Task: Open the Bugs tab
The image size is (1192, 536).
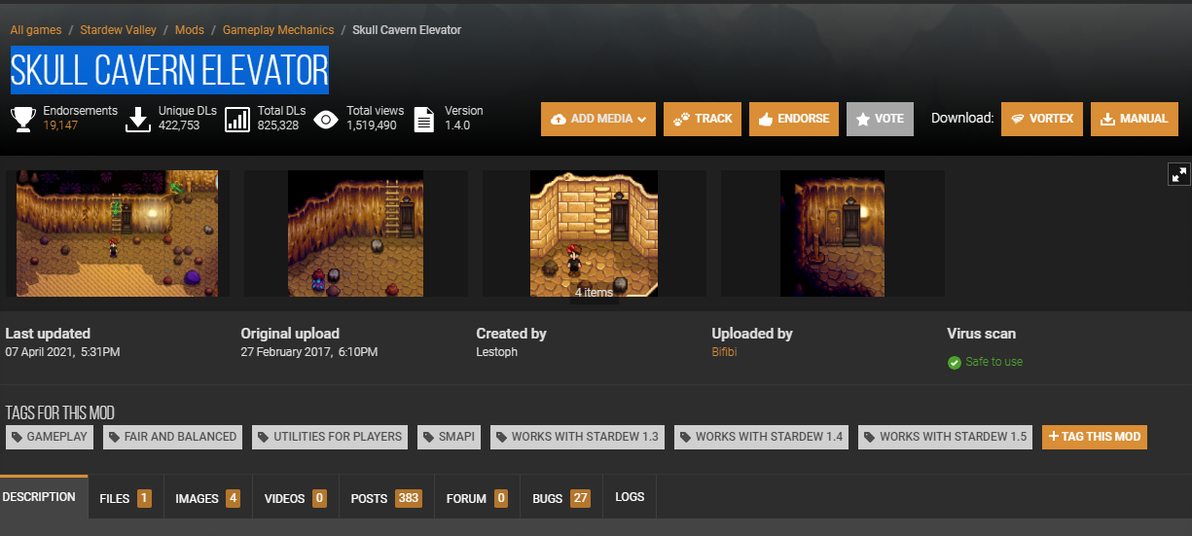Action: point(561,499)
